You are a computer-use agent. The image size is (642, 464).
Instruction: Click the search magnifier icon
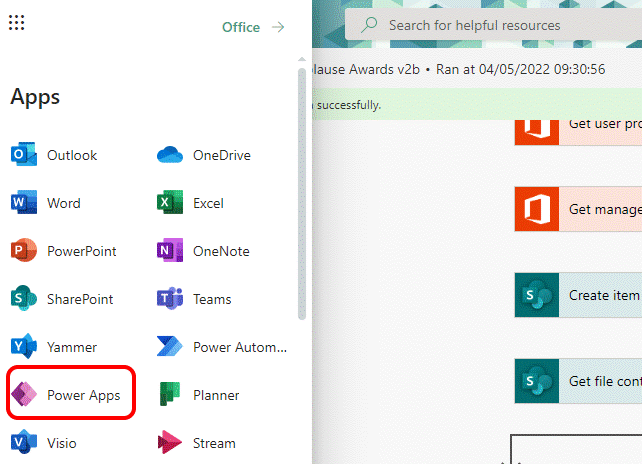tap(369, 25)
